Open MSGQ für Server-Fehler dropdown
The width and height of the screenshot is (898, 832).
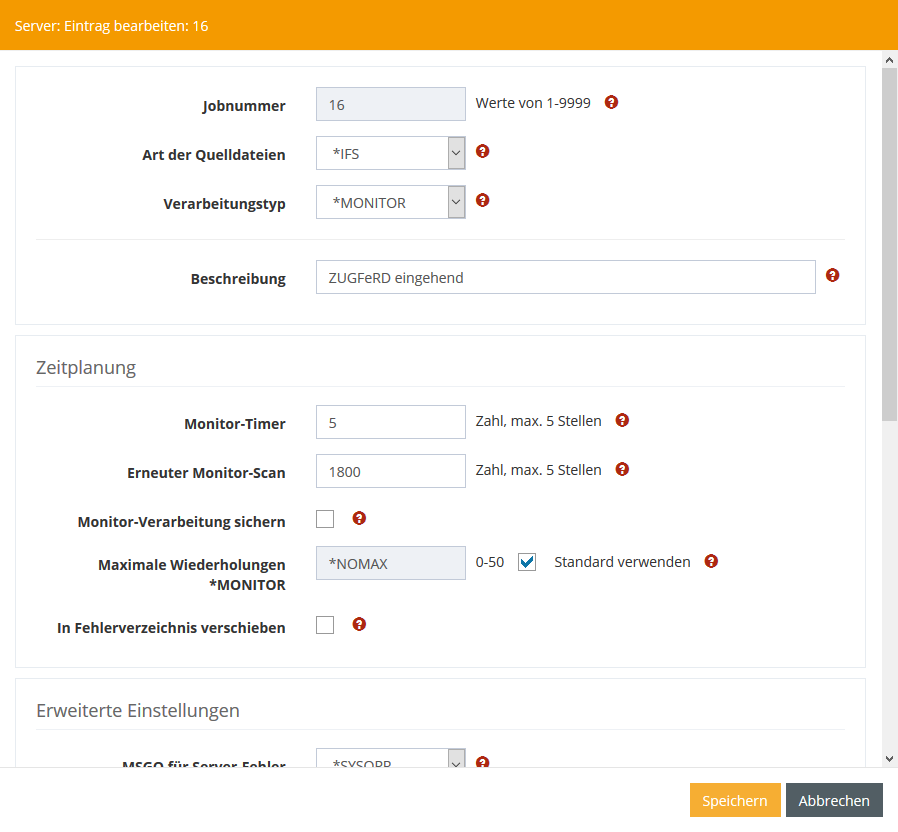click(x=391, y=762)
